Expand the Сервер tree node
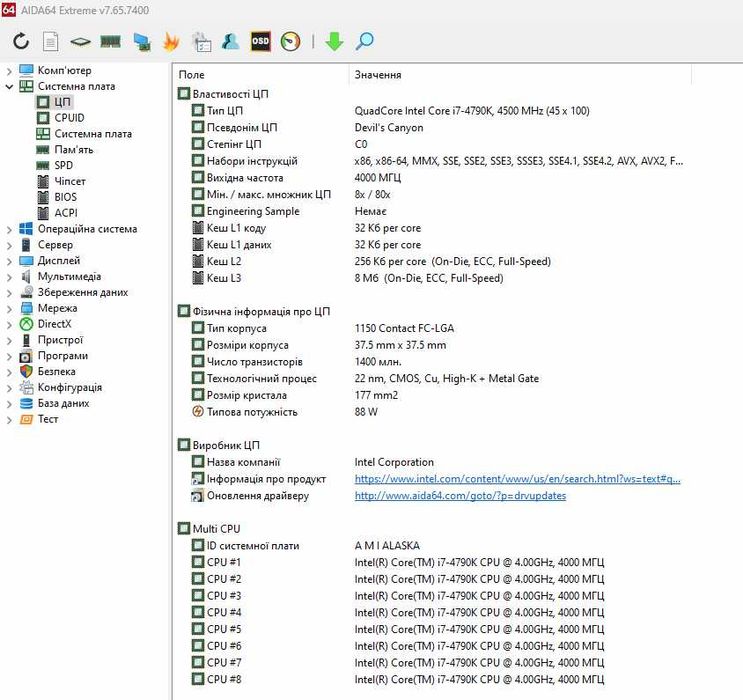This screenshot has width=743, height=700. click(x=9, y=245)
